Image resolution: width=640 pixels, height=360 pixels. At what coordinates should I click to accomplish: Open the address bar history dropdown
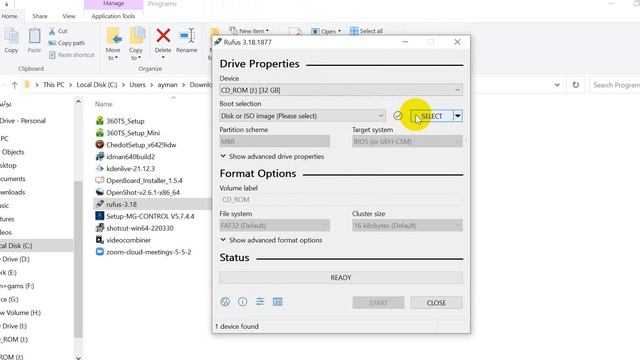point(557,85)
